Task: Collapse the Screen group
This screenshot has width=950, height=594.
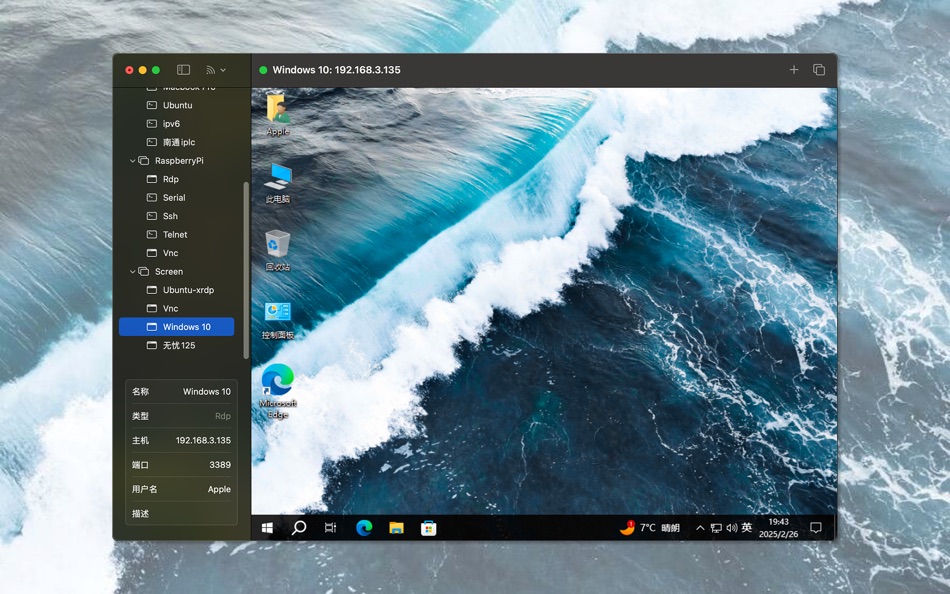Action: (x=133, y=272)
